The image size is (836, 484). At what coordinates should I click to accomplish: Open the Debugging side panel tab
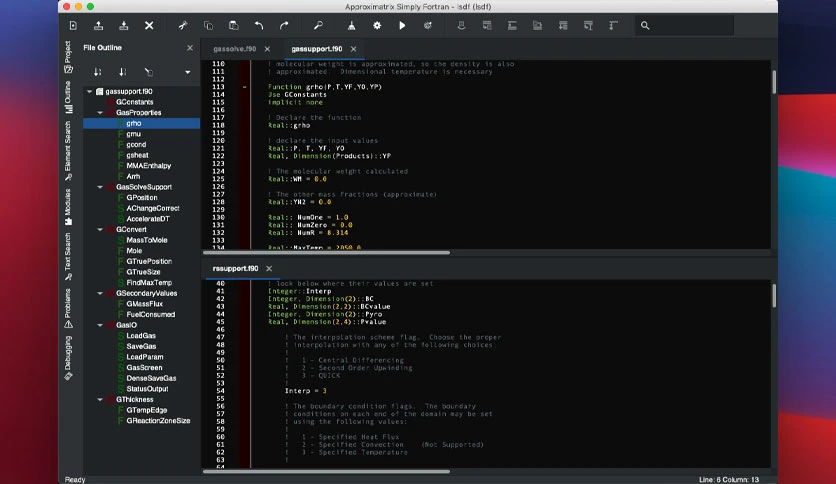(x=68, y=358)
